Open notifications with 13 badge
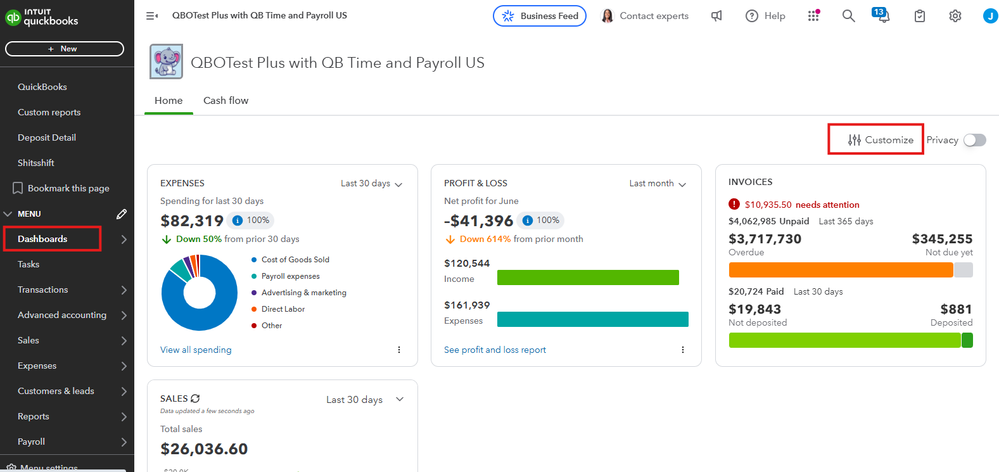 [x=882, y=16]
